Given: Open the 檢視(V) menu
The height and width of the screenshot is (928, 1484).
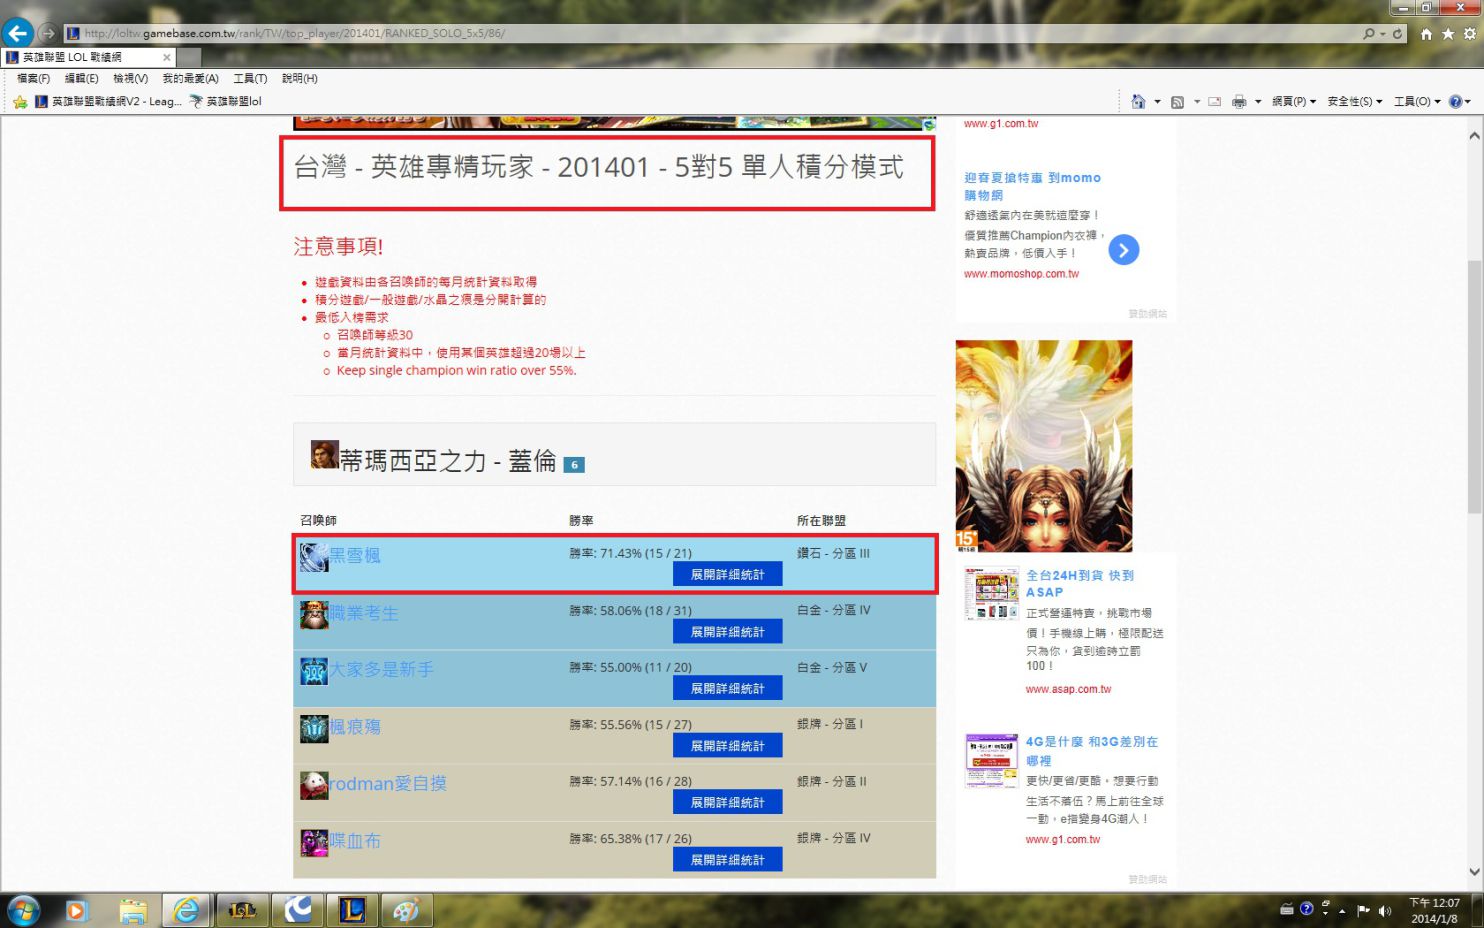Looking at the screenshot, I should 130,78.
